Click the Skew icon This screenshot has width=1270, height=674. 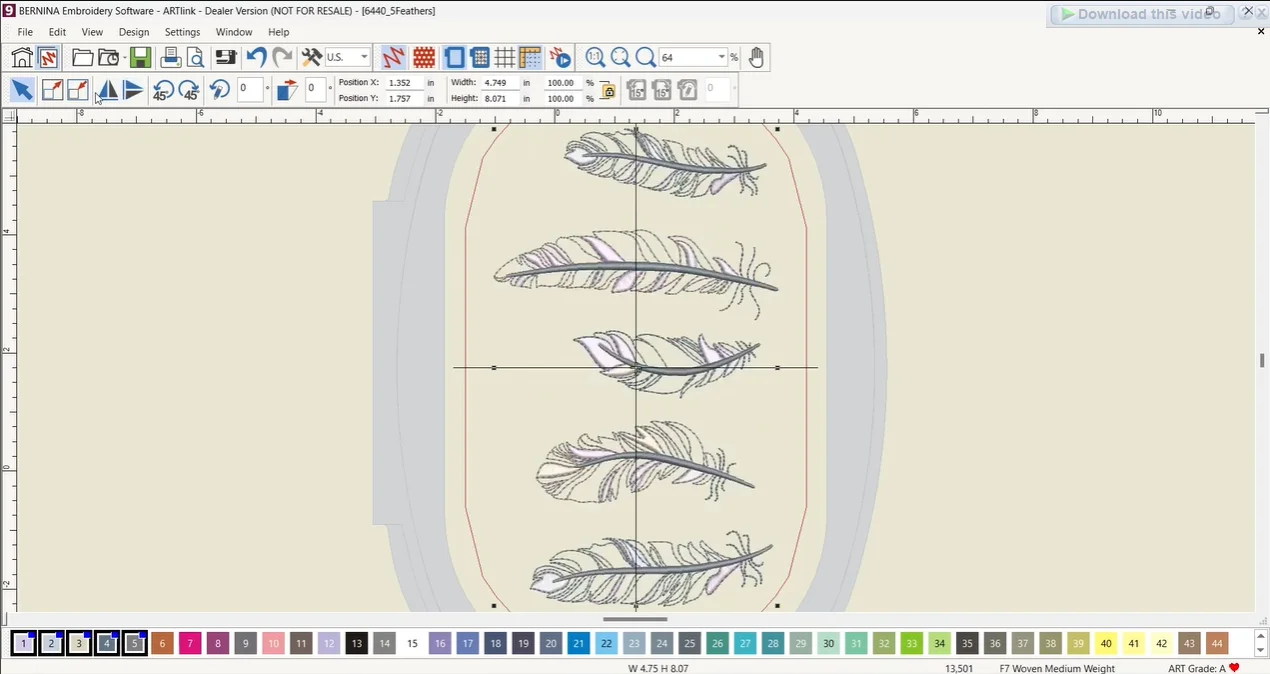point(287,90)
